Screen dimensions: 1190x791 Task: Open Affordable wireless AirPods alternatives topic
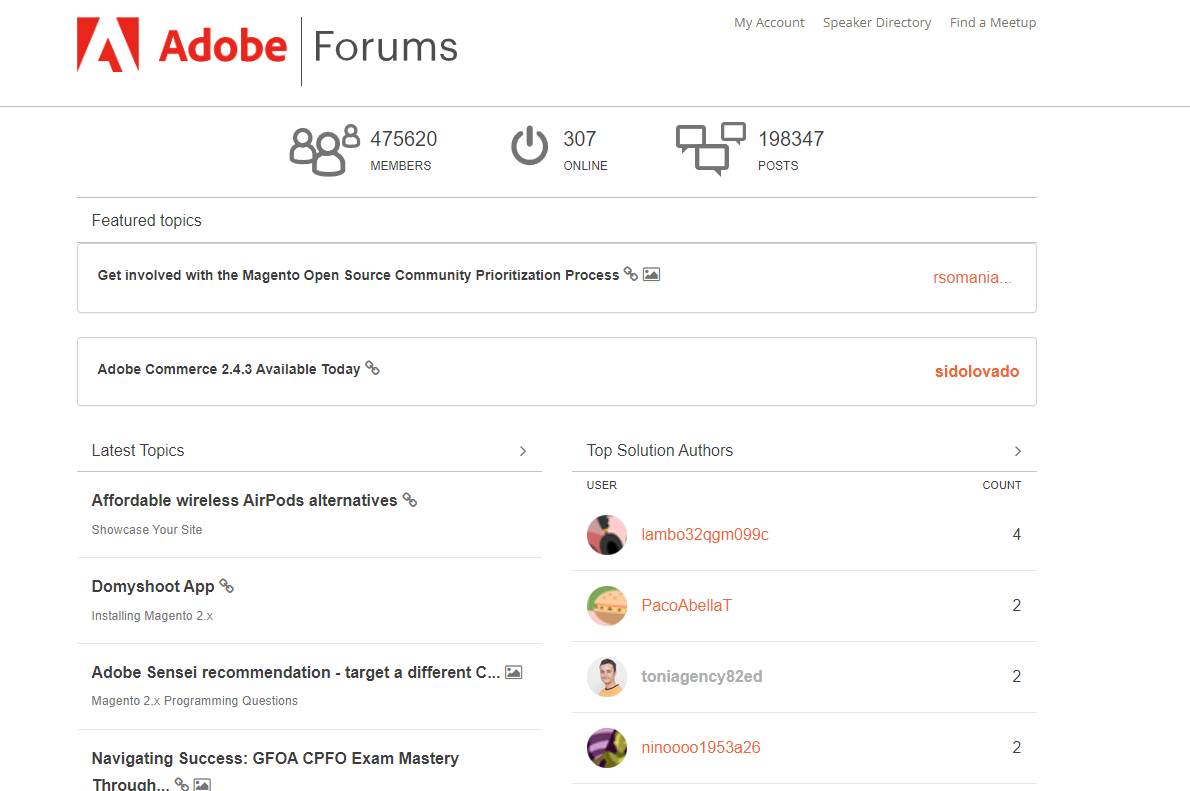click(x=244, y=500)
